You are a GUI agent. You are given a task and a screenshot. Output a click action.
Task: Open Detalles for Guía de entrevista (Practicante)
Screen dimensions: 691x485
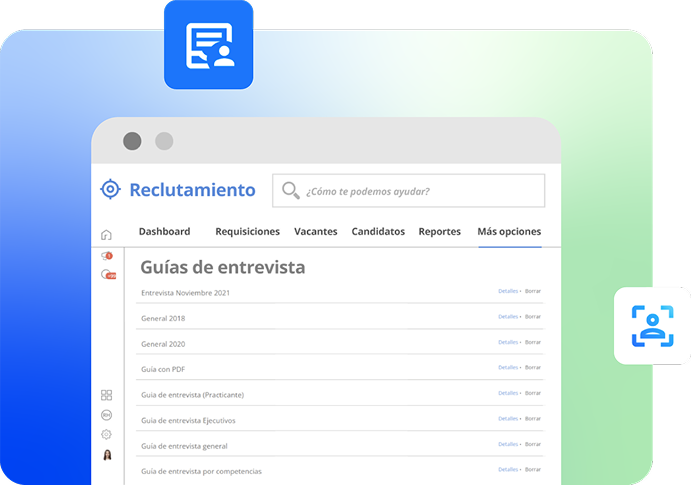click(508, 393)
